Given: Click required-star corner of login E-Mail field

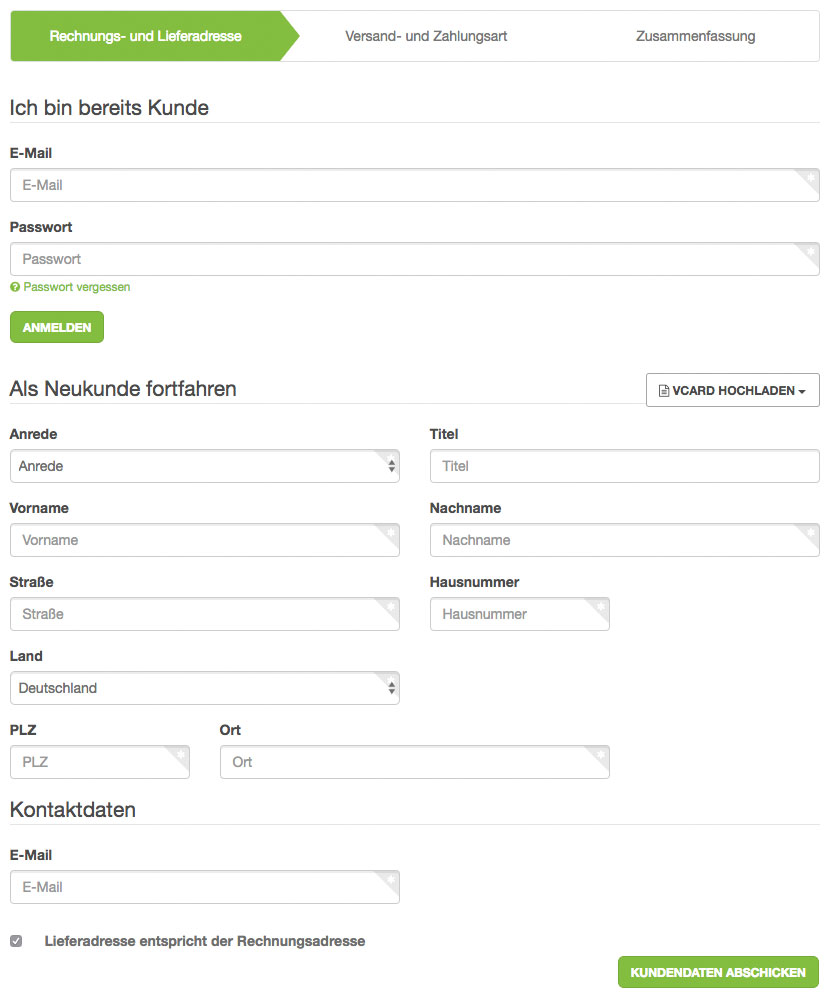Looking at the screenshot, I should (811, 177).
